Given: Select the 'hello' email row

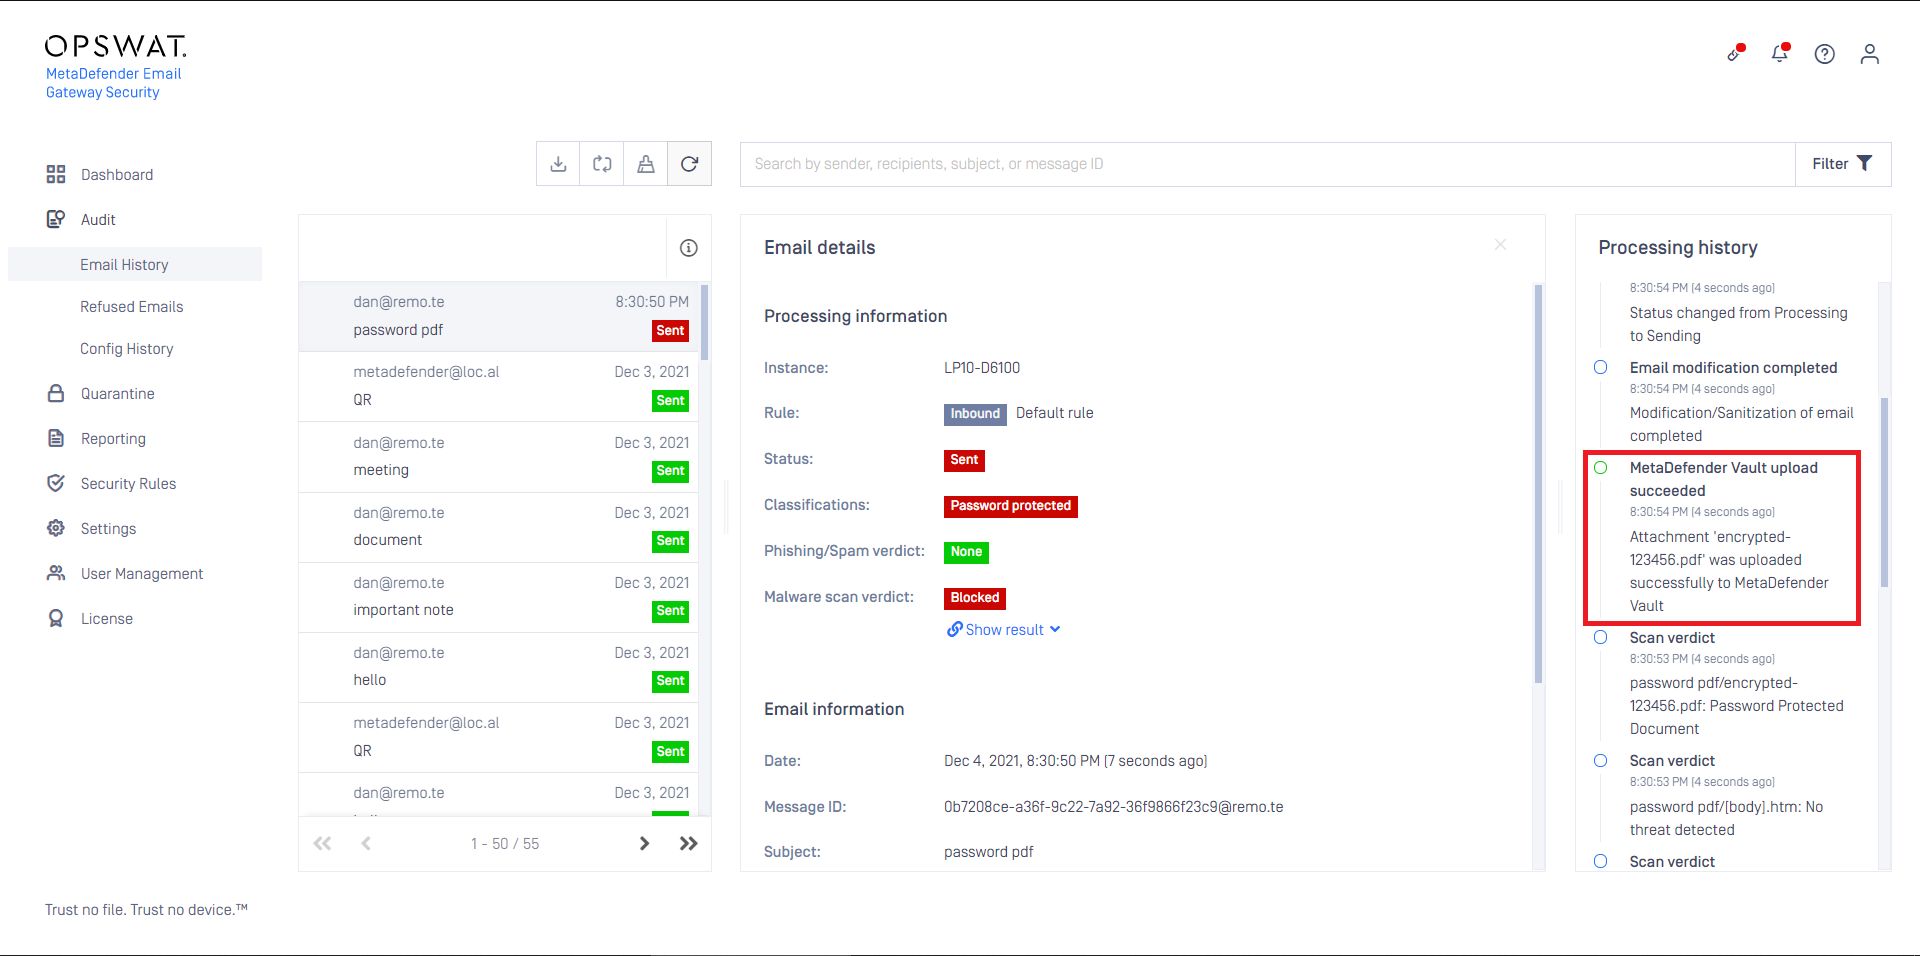Looking at the screenshot, I should tap(499, 667).
